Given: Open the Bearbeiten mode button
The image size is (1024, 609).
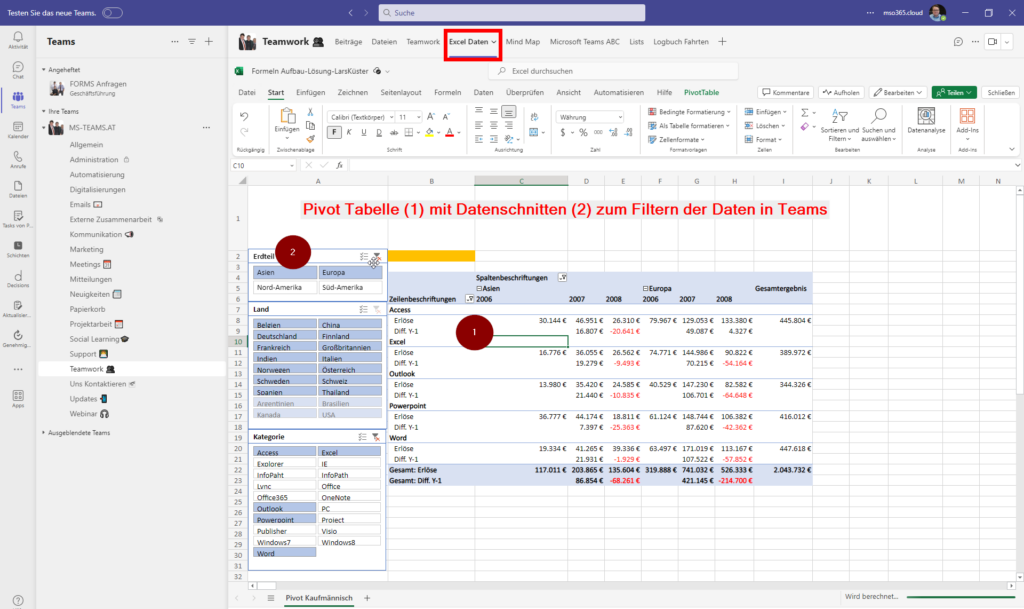Looking at the screenshot, I should (897, 93).
